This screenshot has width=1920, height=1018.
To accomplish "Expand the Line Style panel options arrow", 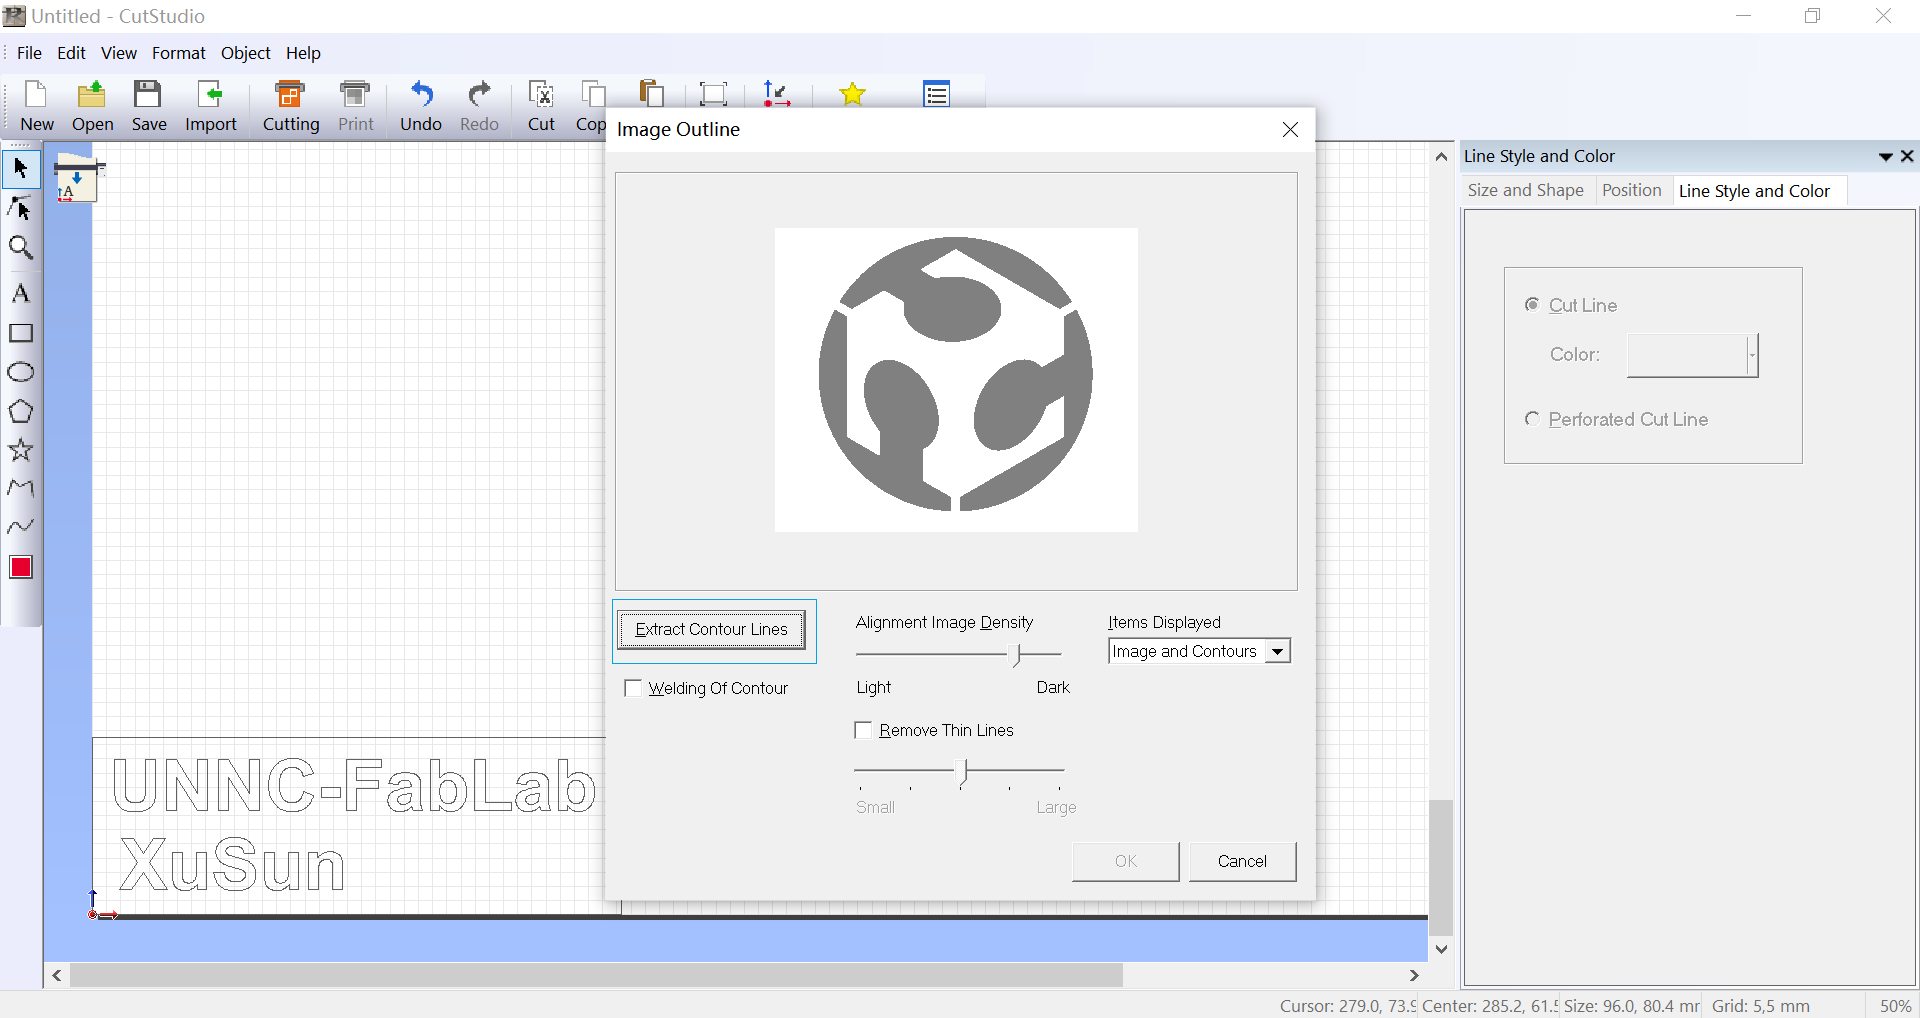I will (1885, 156).
